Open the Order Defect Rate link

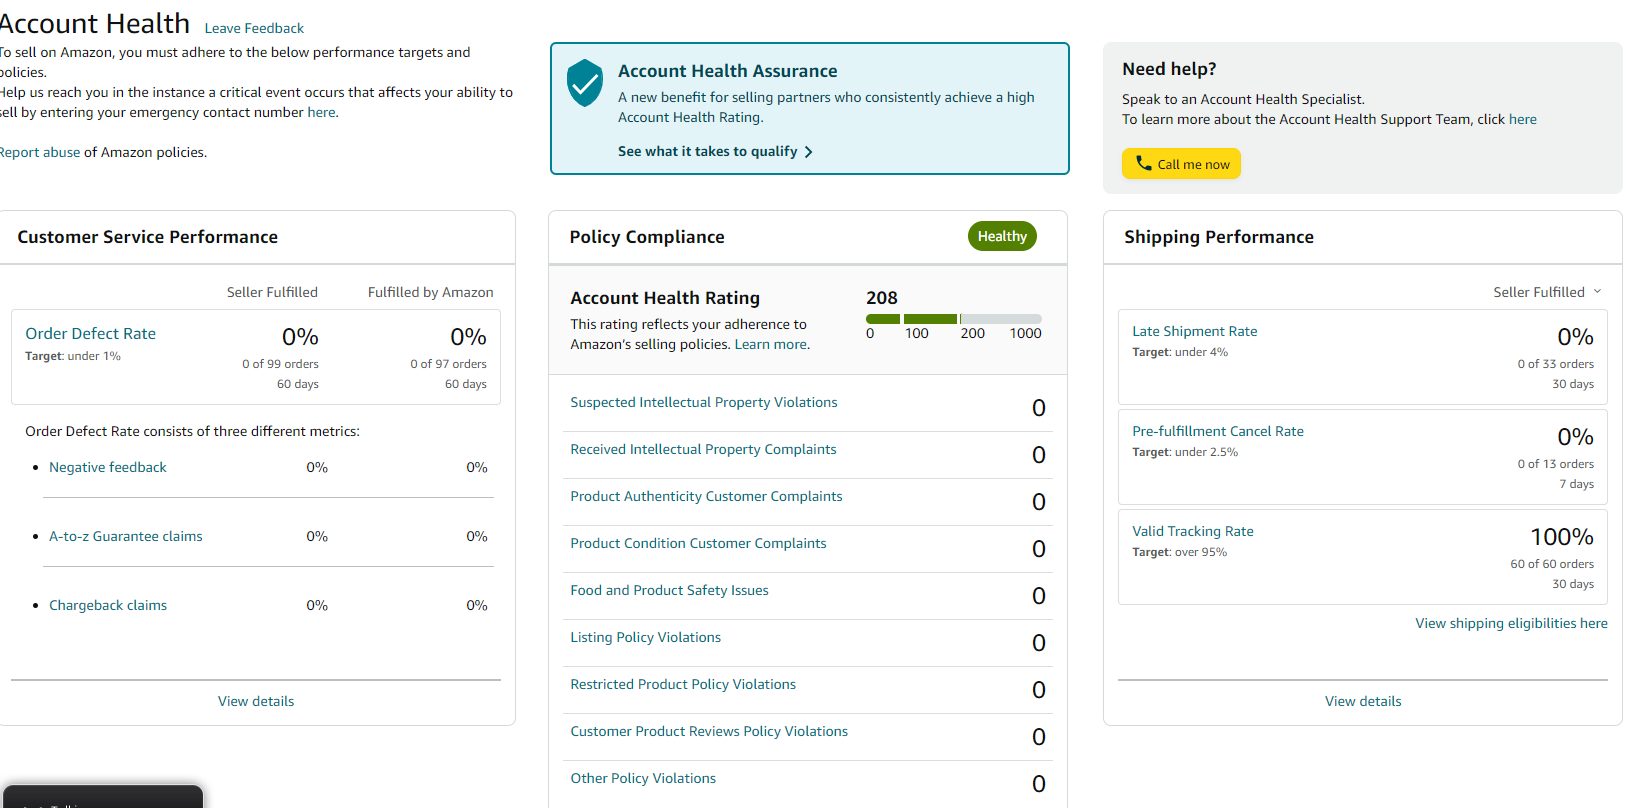(90, 333)
